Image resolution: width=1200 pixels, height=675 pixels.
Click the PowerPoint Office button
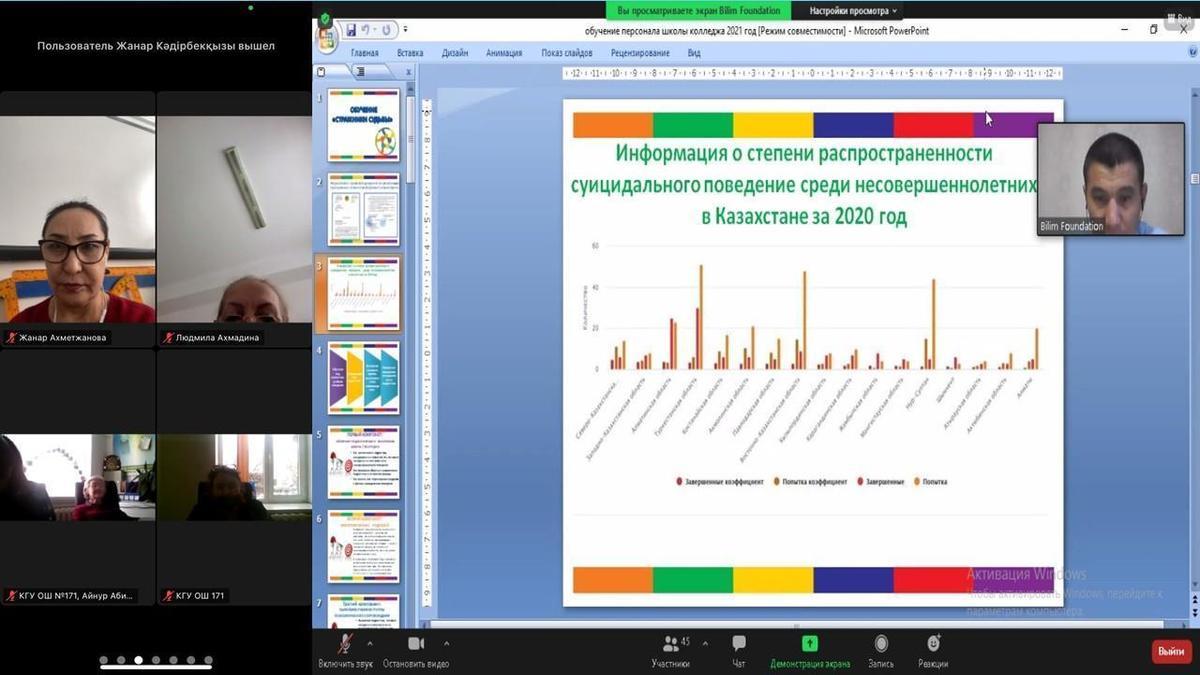click(x=327, y=38)
